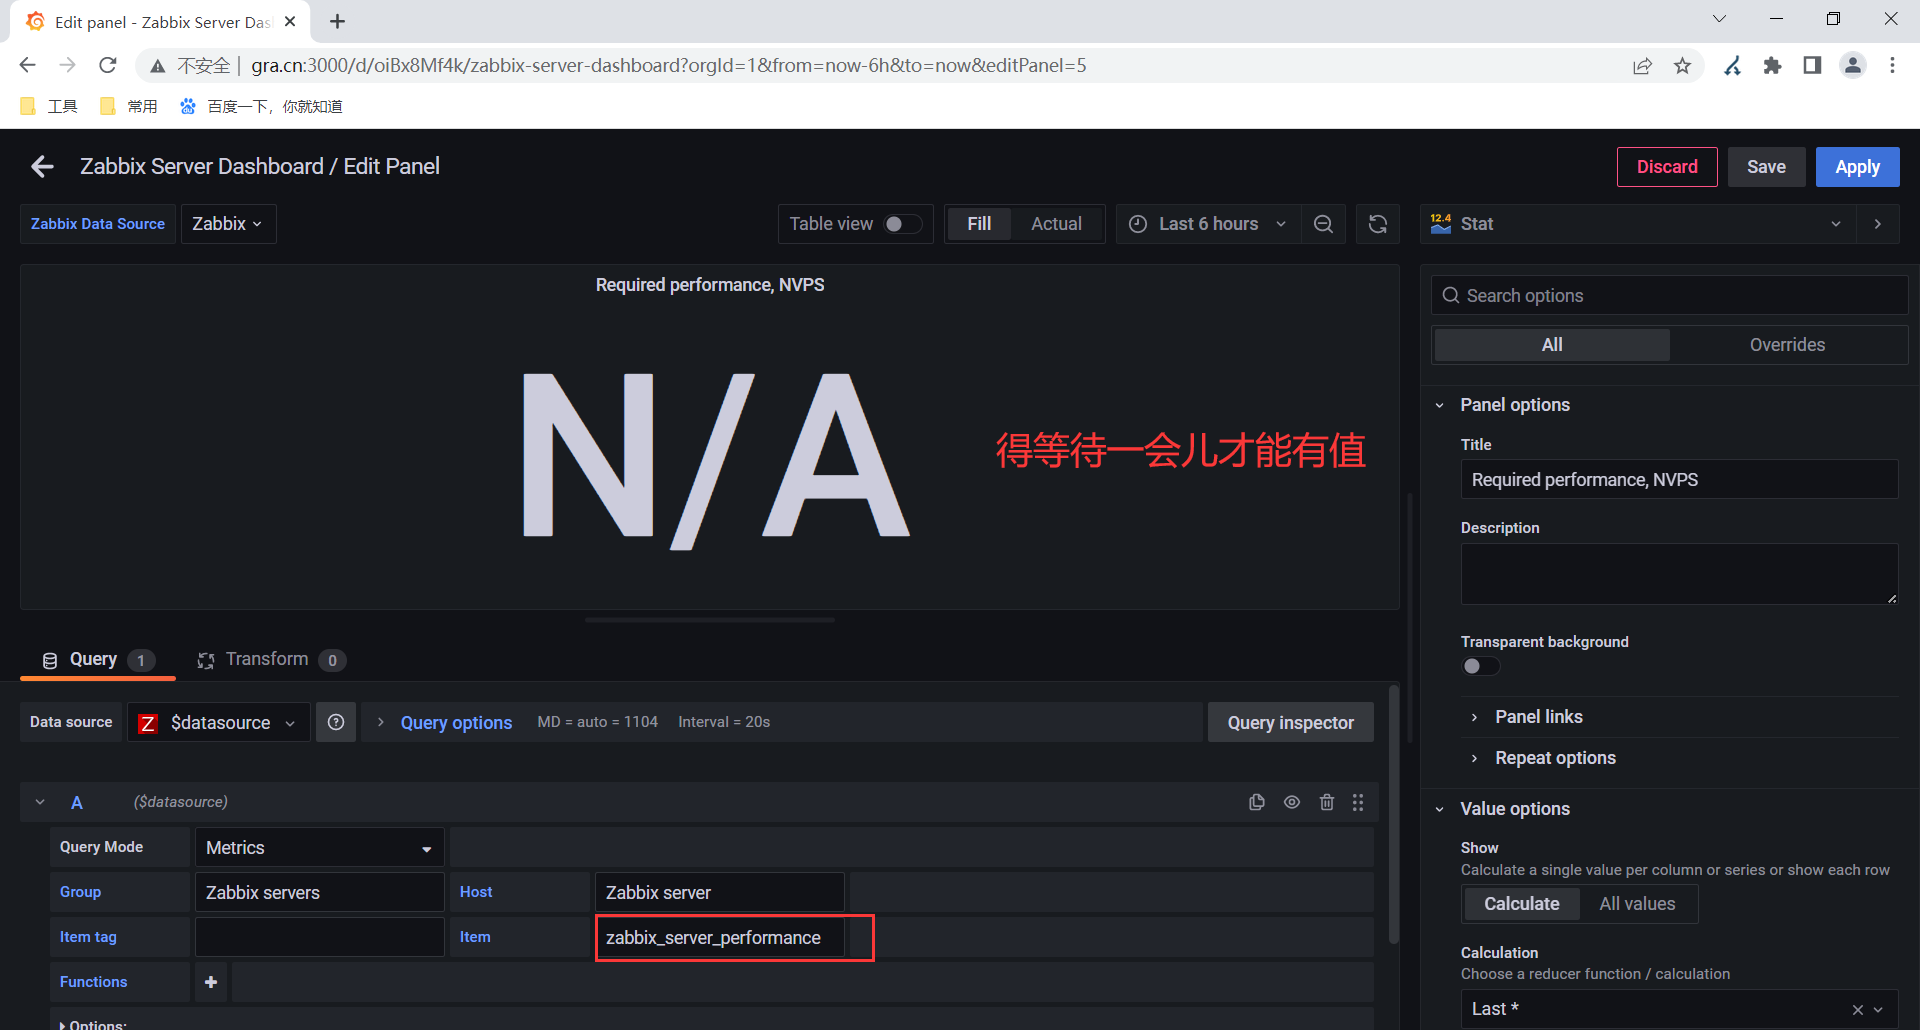The height and width of the screenshot is (1030, 1920).
Task: Select Fill display mode
Action: [979, 224]
